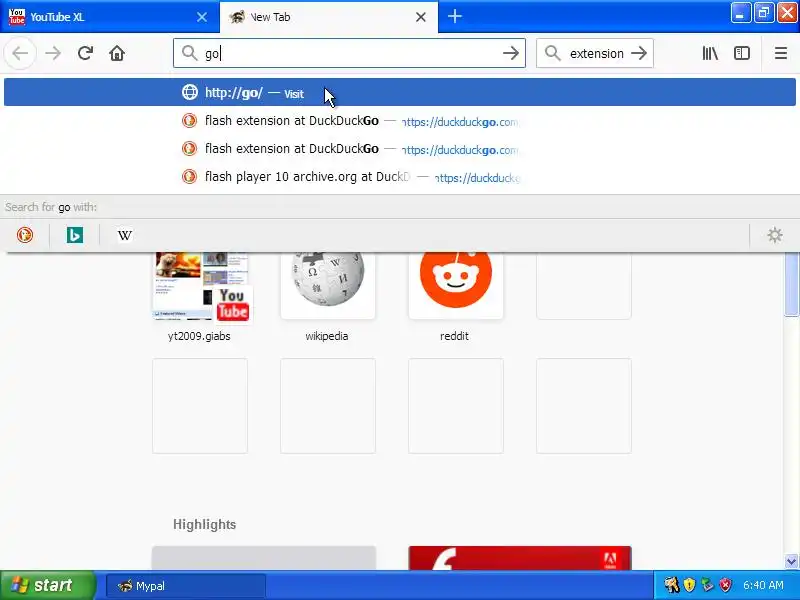Click the yellow shield tray icon
This screenshot has width=800, height=600.
689,585
